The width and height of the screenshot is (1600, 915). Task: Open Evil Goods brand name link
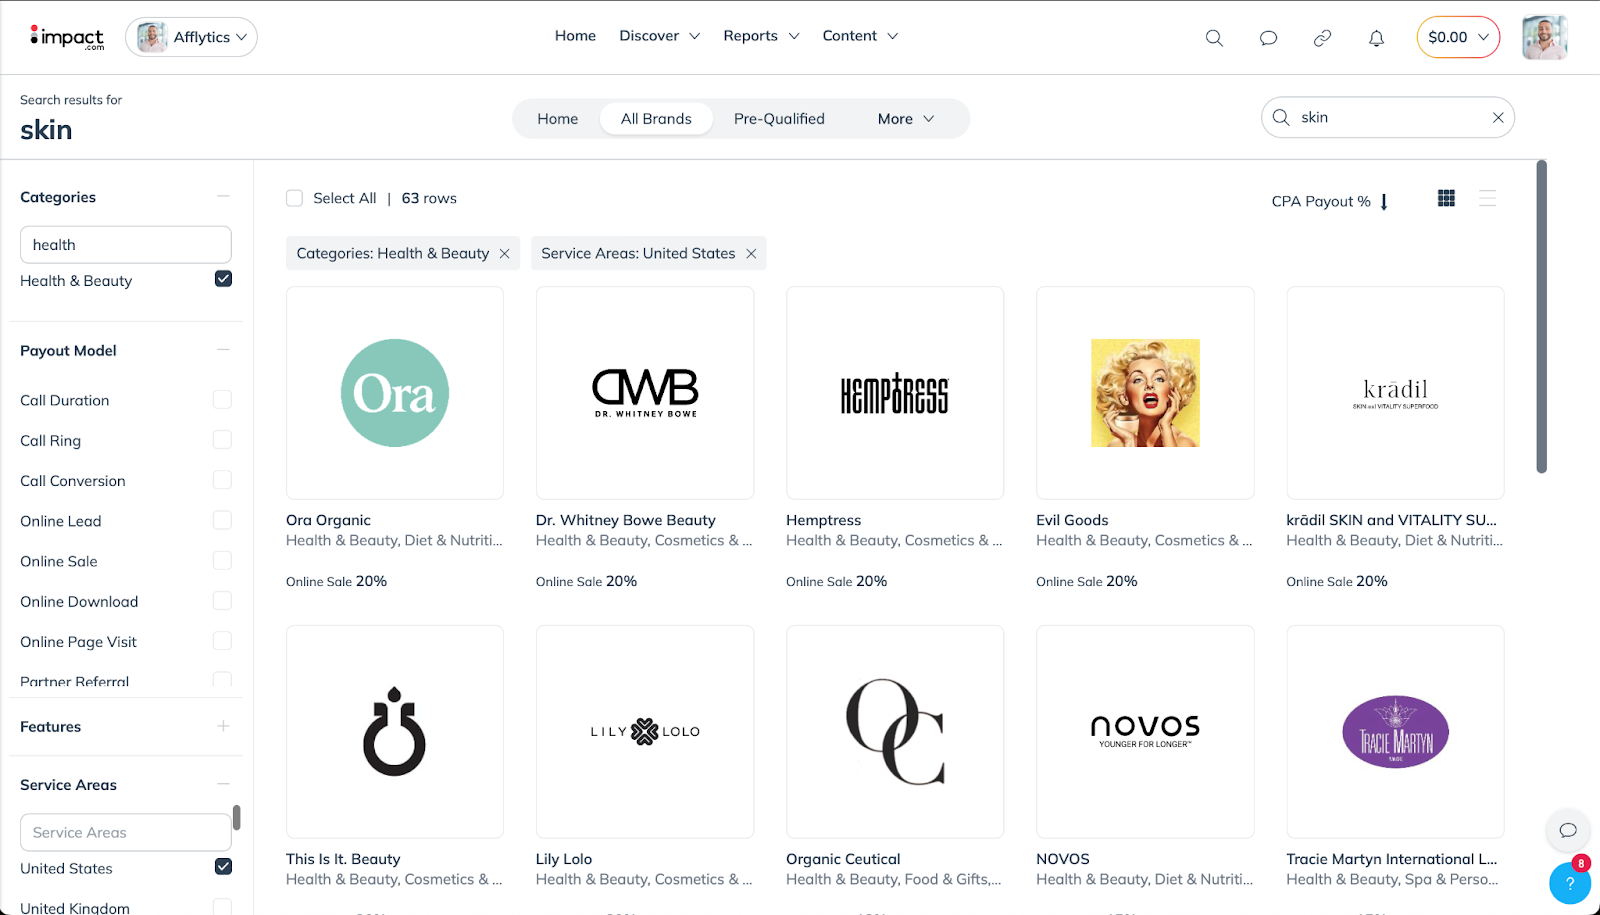(1072, 520)
